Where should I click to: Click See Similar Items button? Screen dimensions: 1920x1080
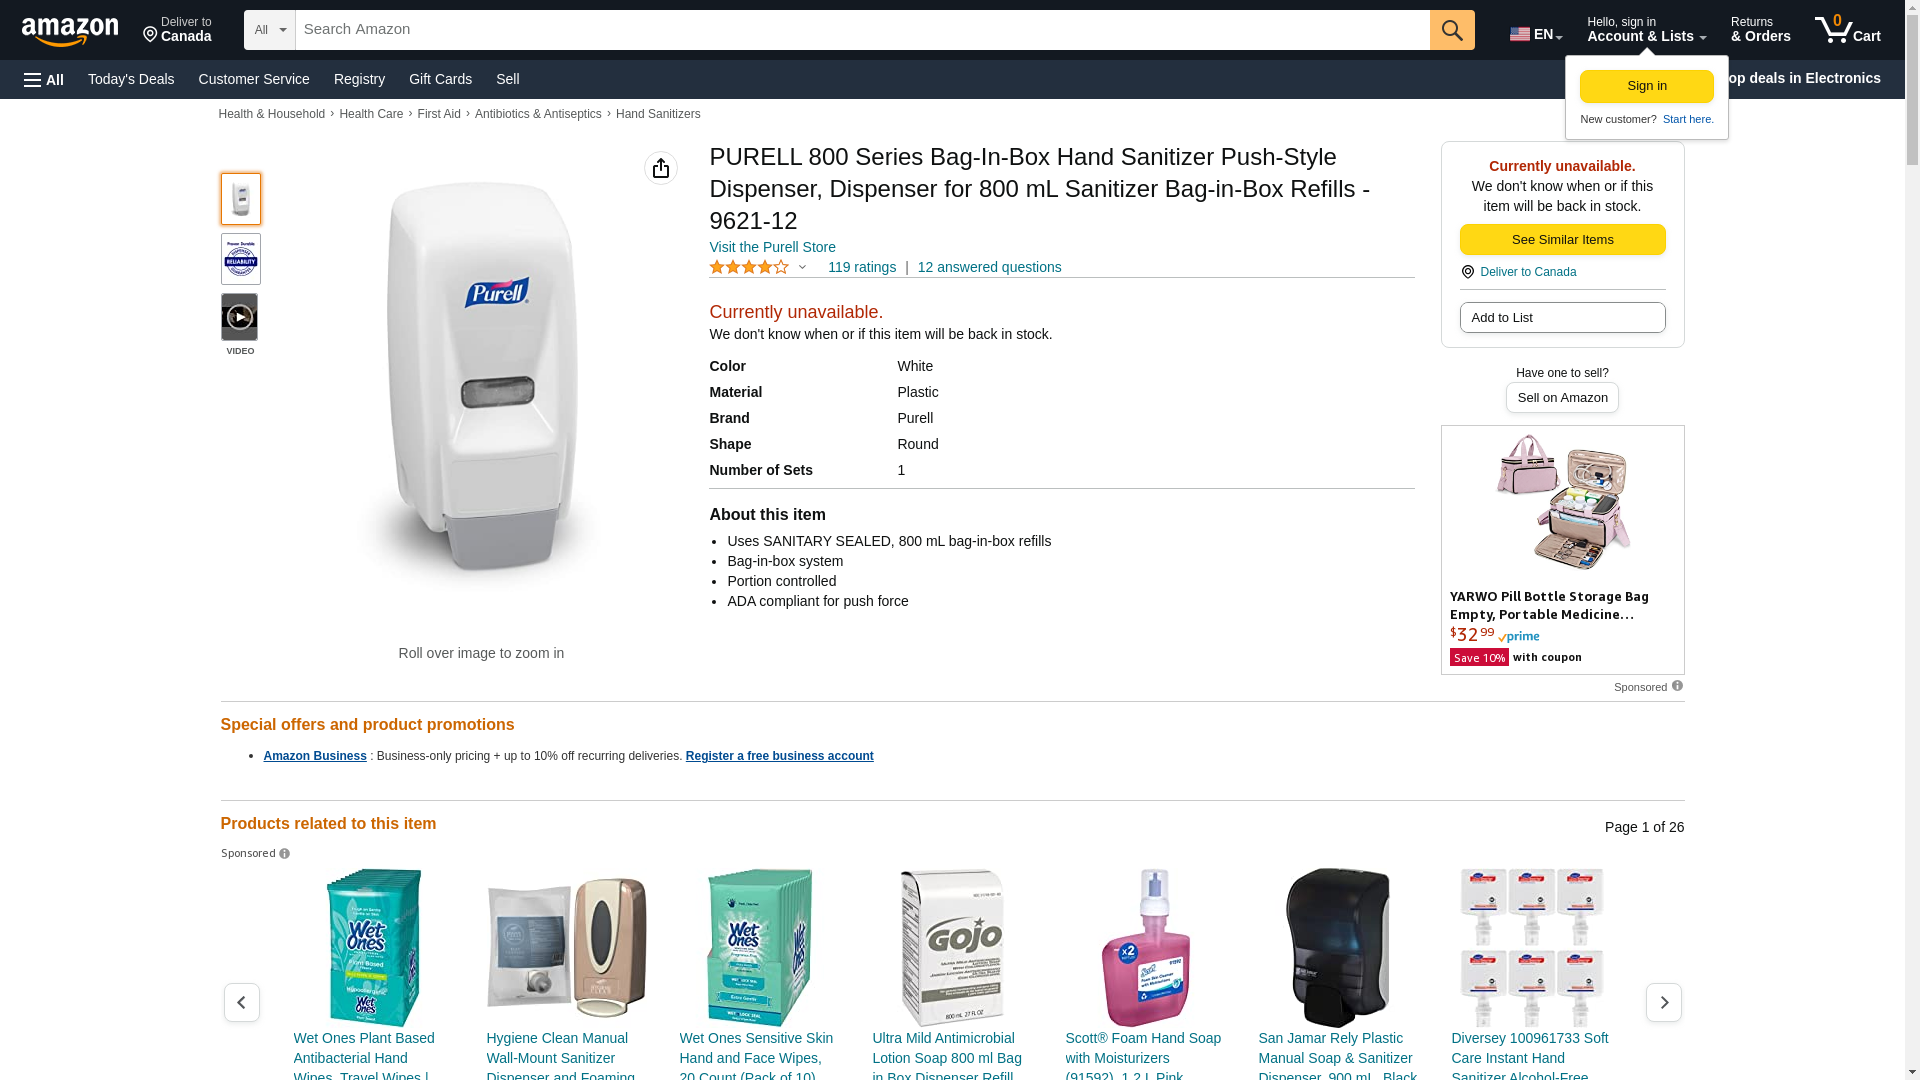[x=1562, y=240]
